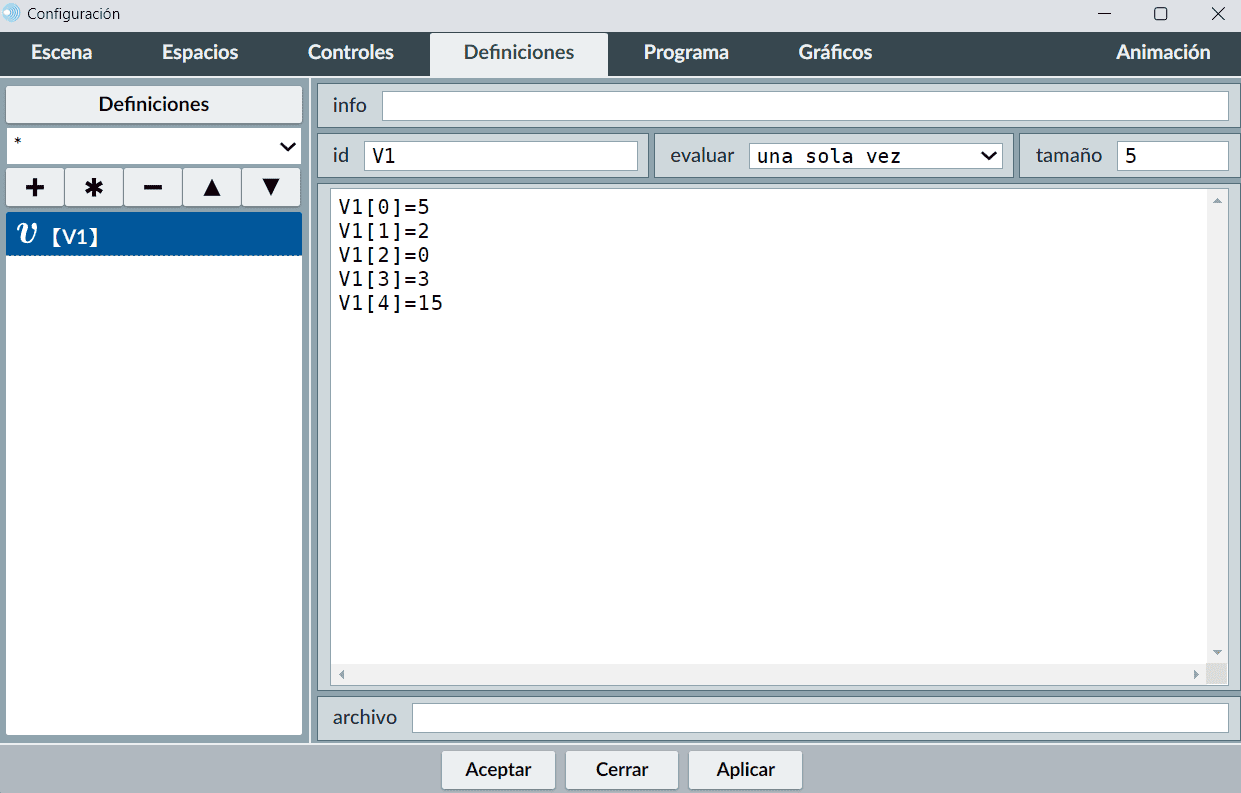Focus the tamaño input field
The height and width of the screenshot is (793, 1241).
(1171, 156)
